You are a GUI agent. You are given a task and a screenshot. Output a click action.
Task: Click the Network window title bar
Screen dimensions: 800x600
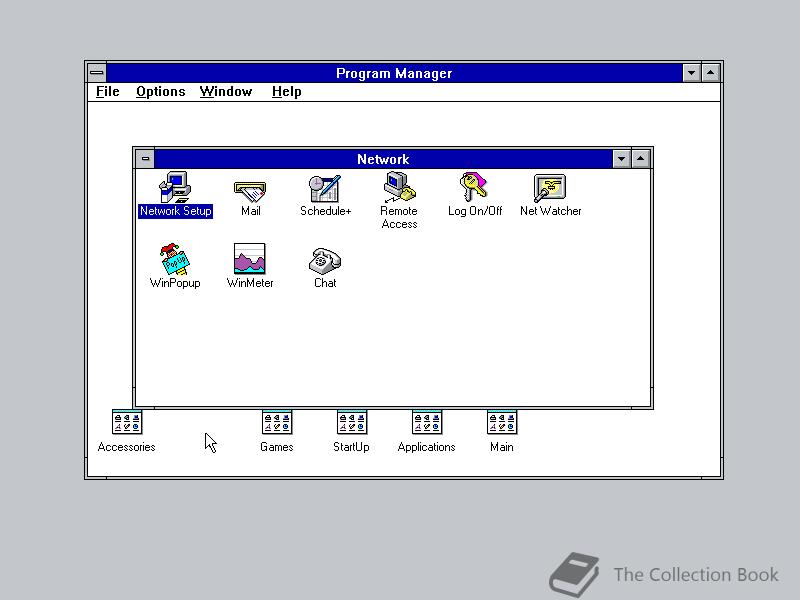383,159
